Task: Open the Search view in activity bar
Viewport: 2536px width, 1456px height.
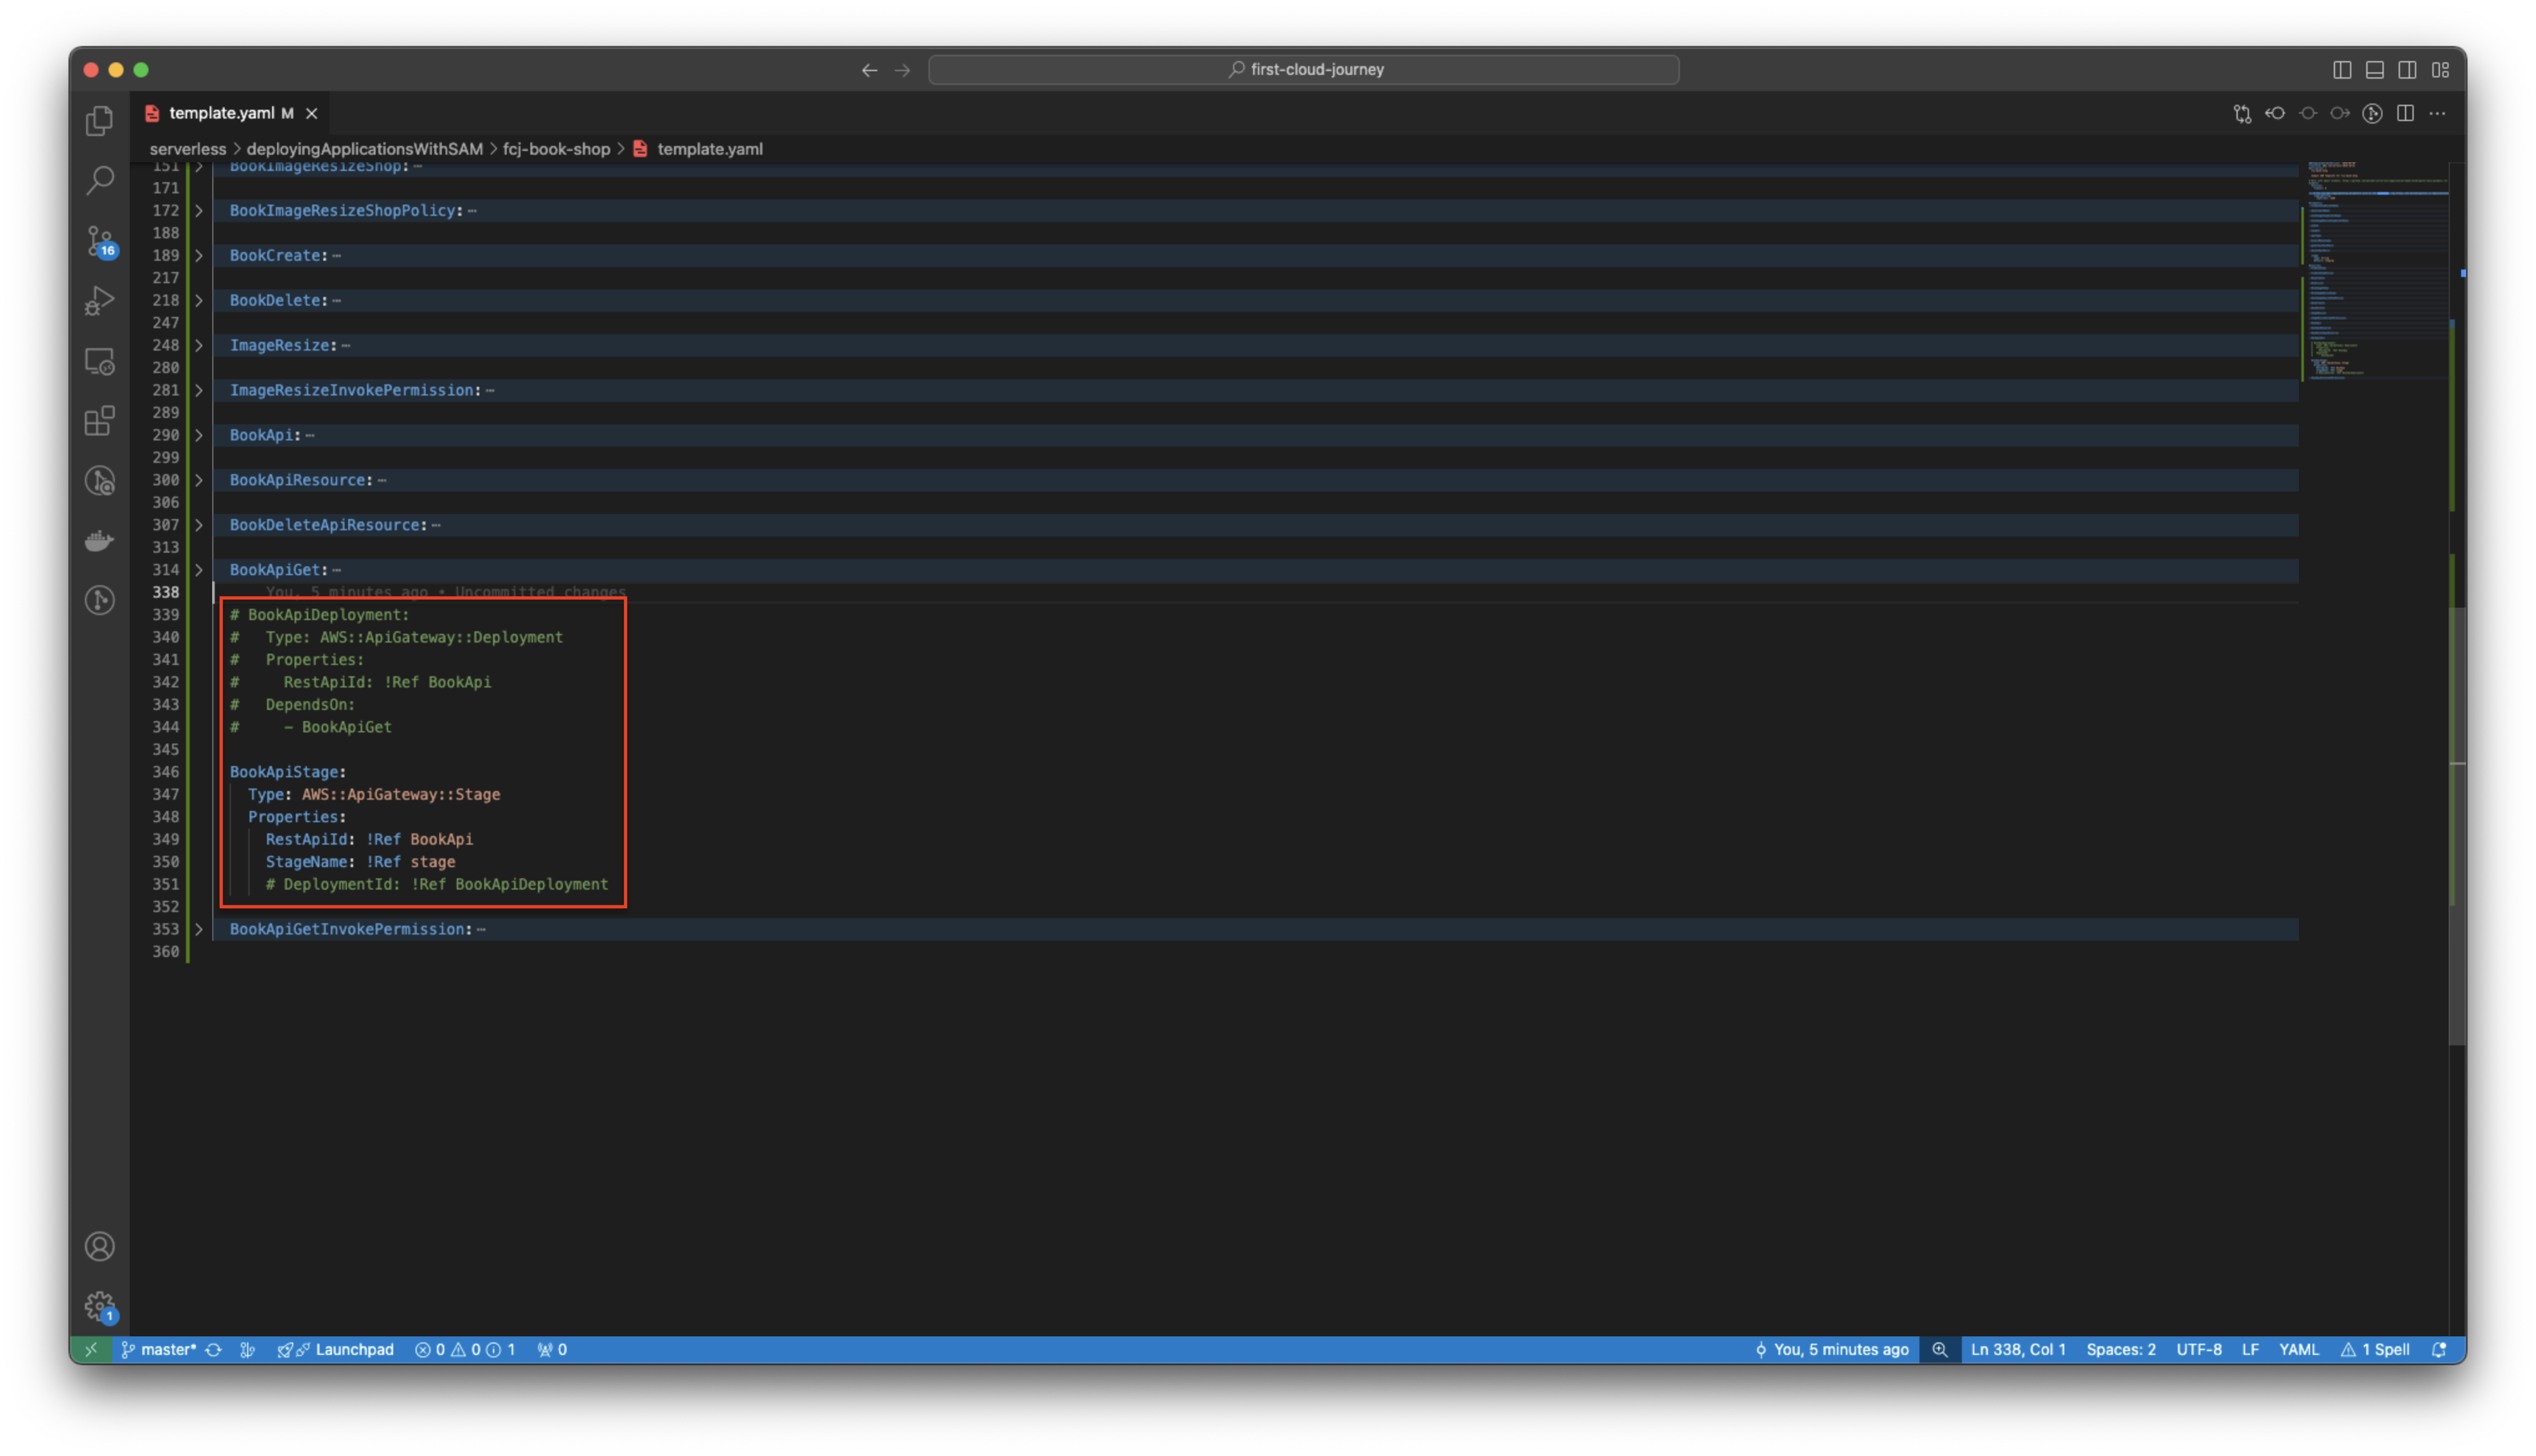Action: (x=99, y=181)
